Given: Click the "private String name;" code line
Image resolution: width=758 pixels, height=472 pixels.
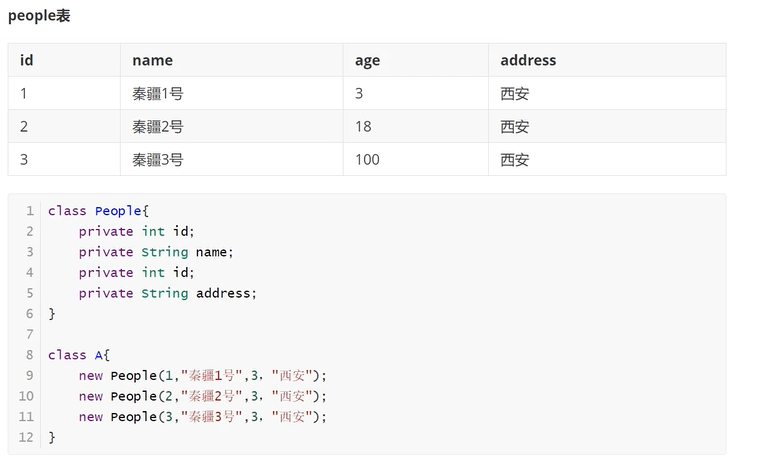Looking at the screenshot, I should [x=155, y=252].
